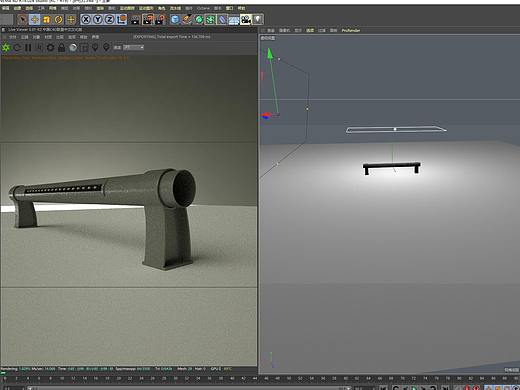Toggle clay mode sphere icon
The height and width of the screenshot is (390, 520).
73,48
